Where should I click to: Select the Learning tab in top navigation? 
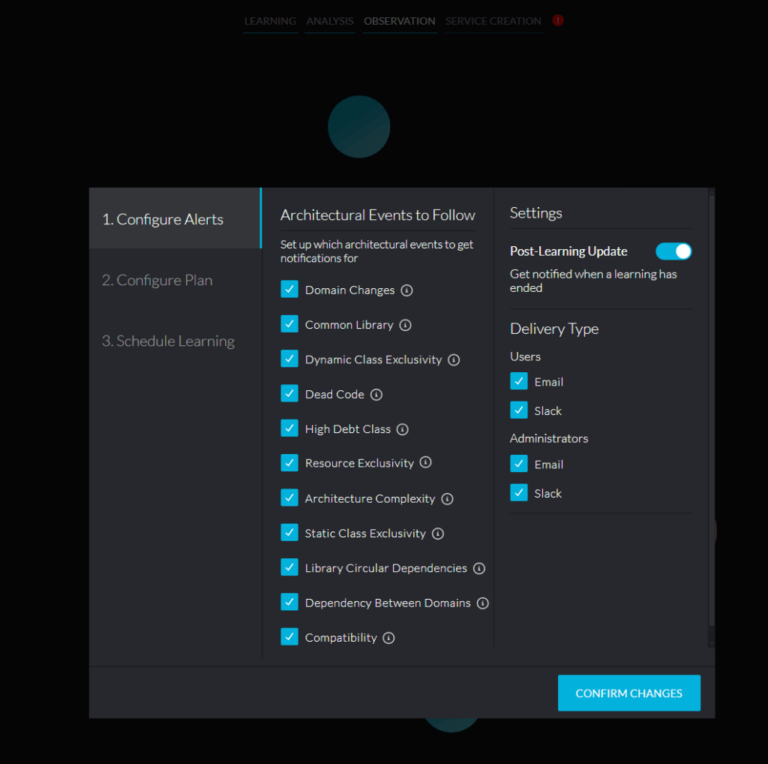(x=270, y=21)
